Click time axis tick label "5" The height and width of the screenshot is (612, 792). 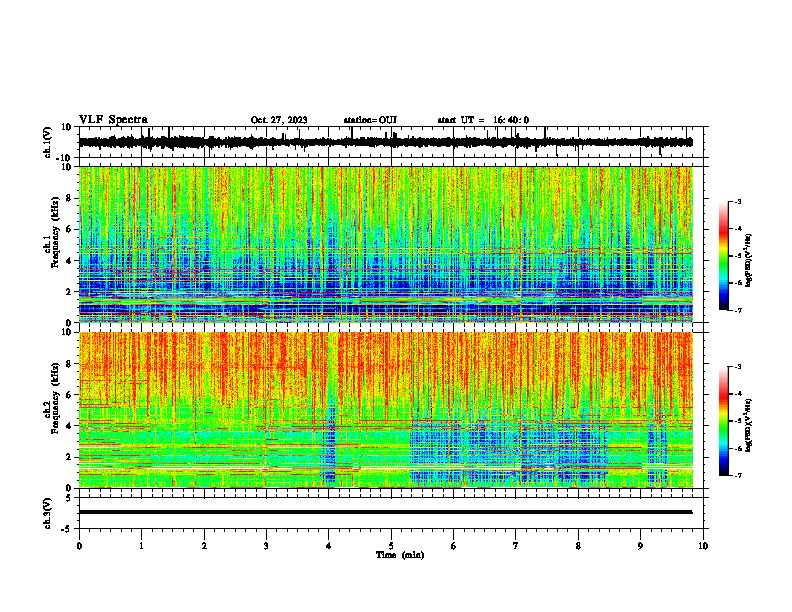tap(391, 546)
